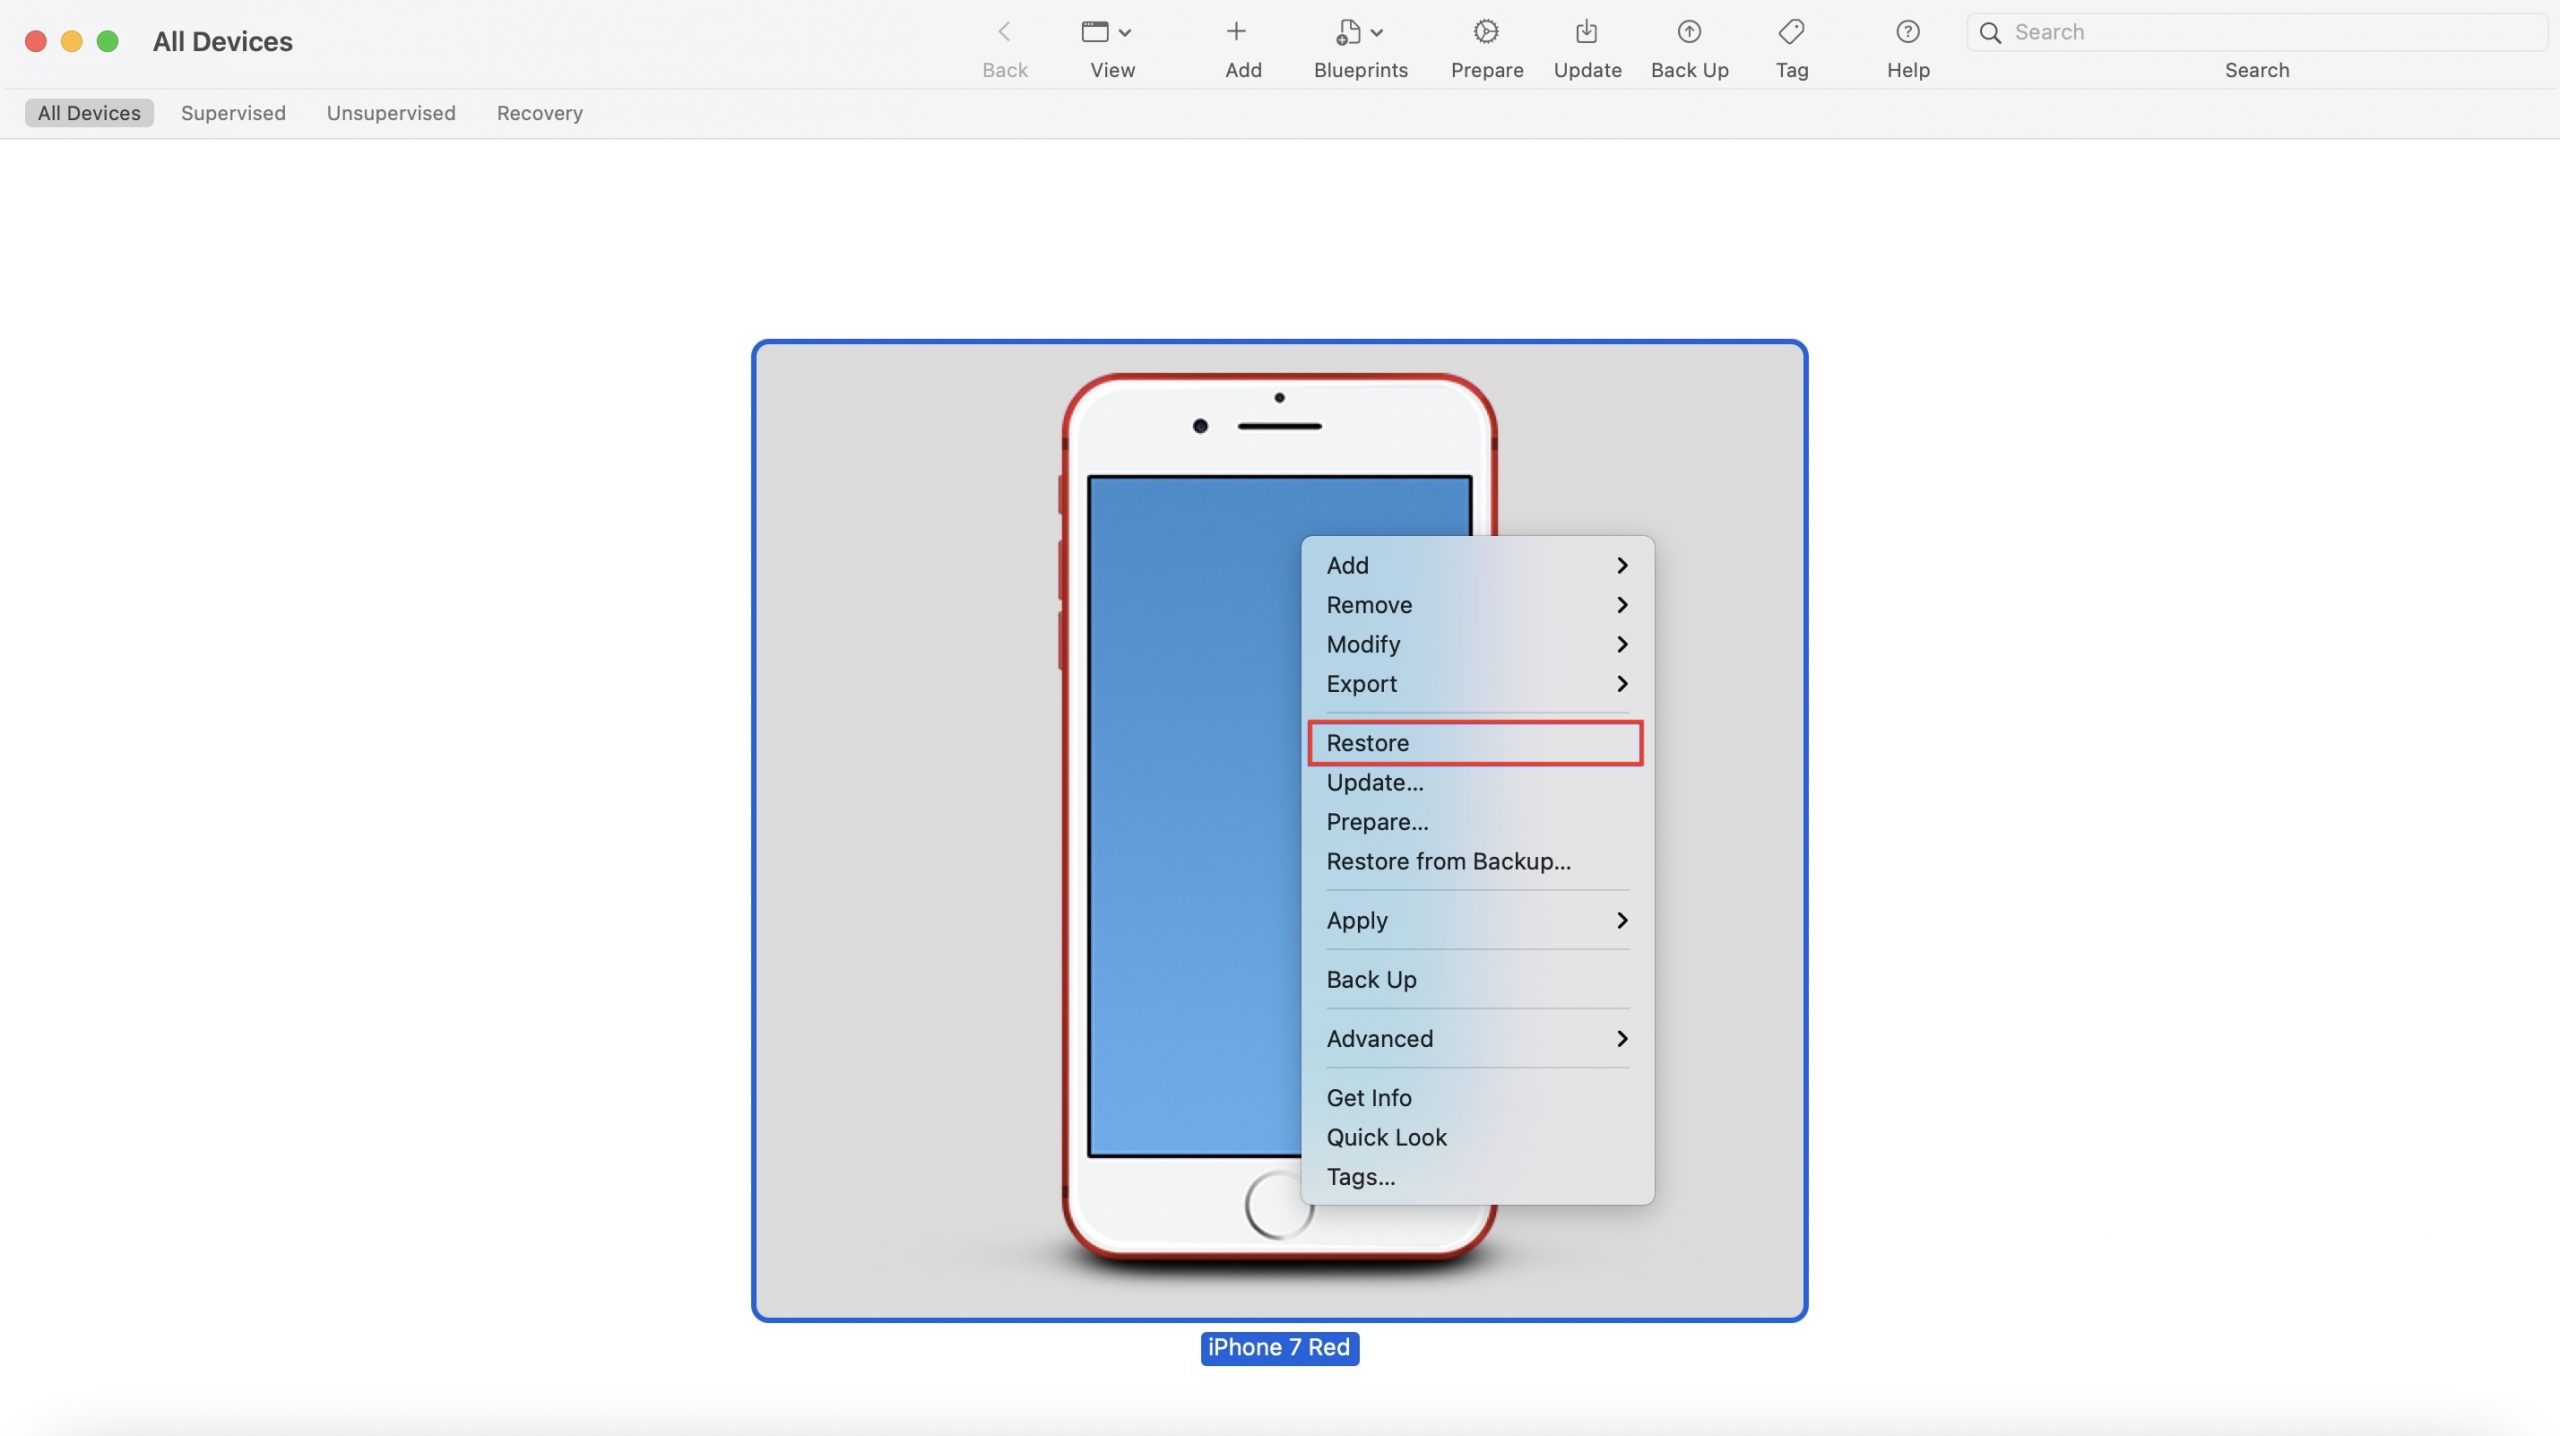Click the Back Up upload icon
This screenshot has height=1436, width=2560.
pos(1689,32)
